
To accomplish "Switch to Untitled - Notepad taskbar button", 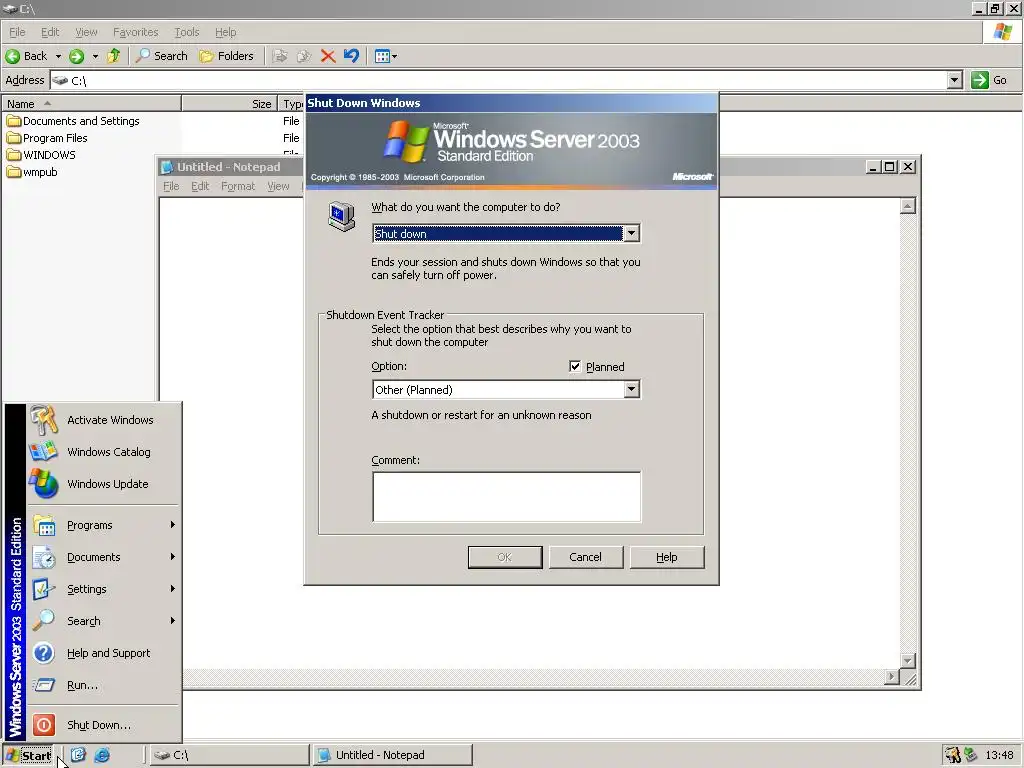I will (x=392, y=755).
